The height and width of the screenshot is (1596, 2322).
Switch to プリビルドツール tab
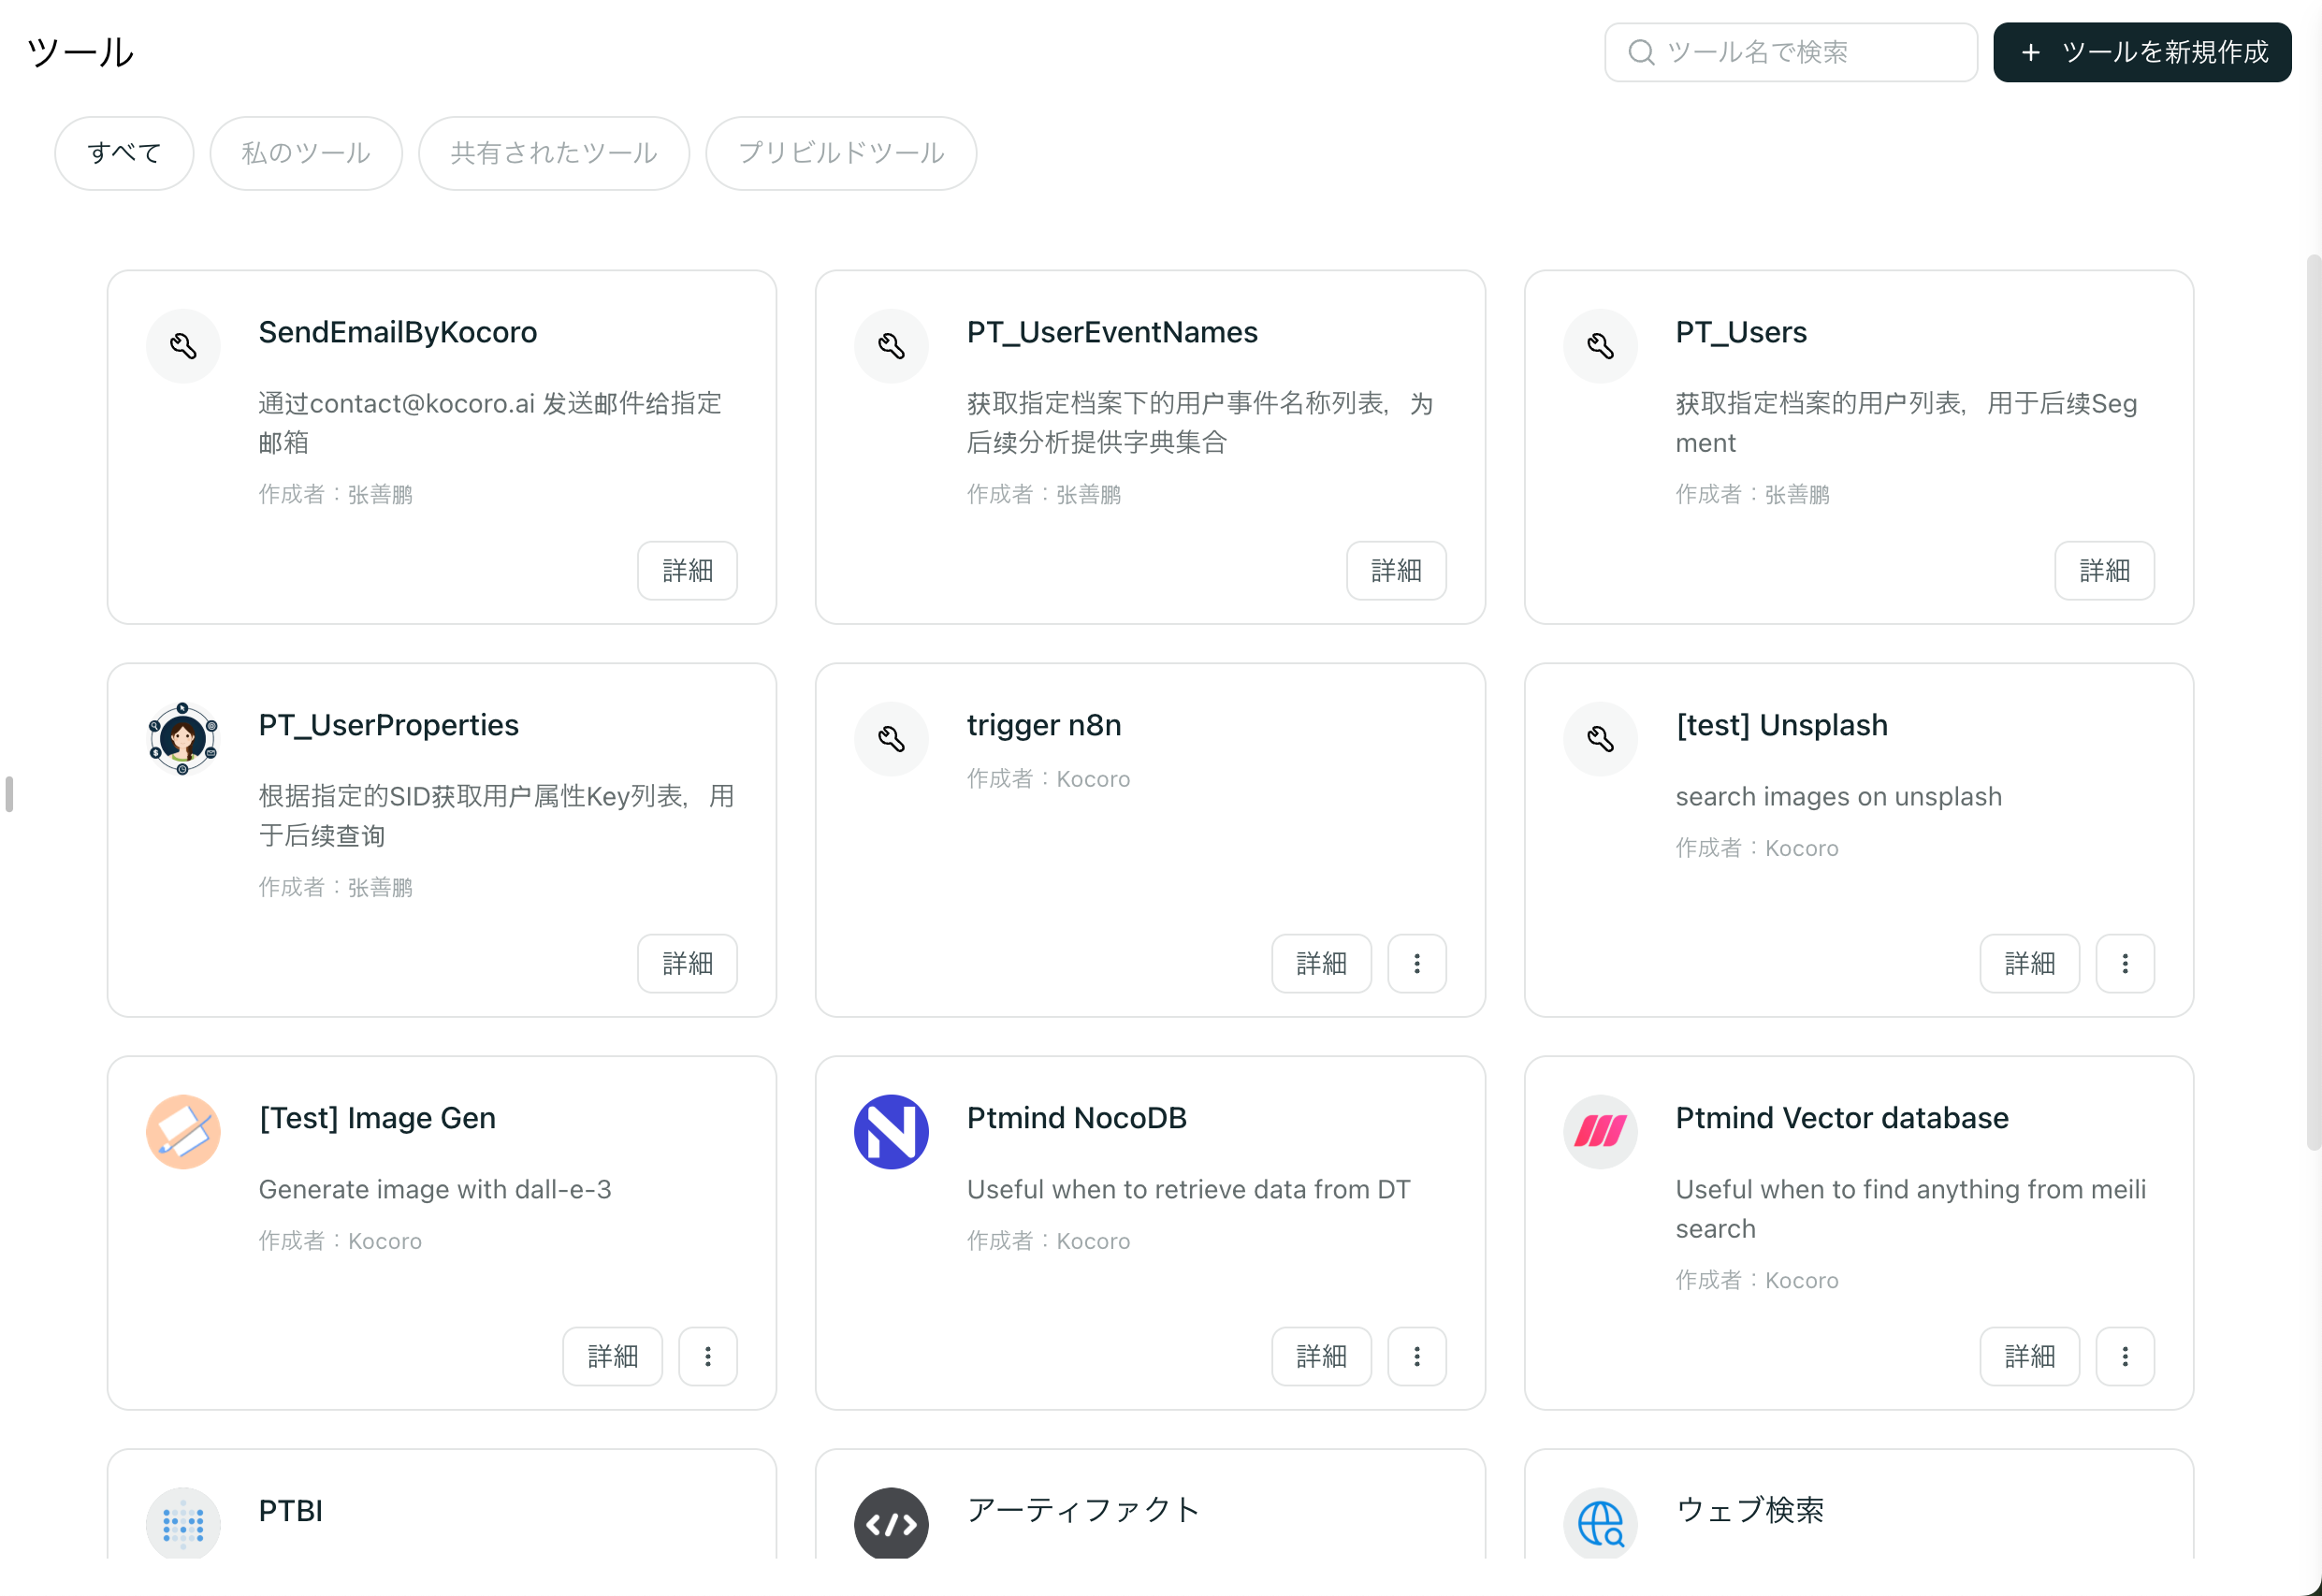pyautogui.click(x=841, y=153)
